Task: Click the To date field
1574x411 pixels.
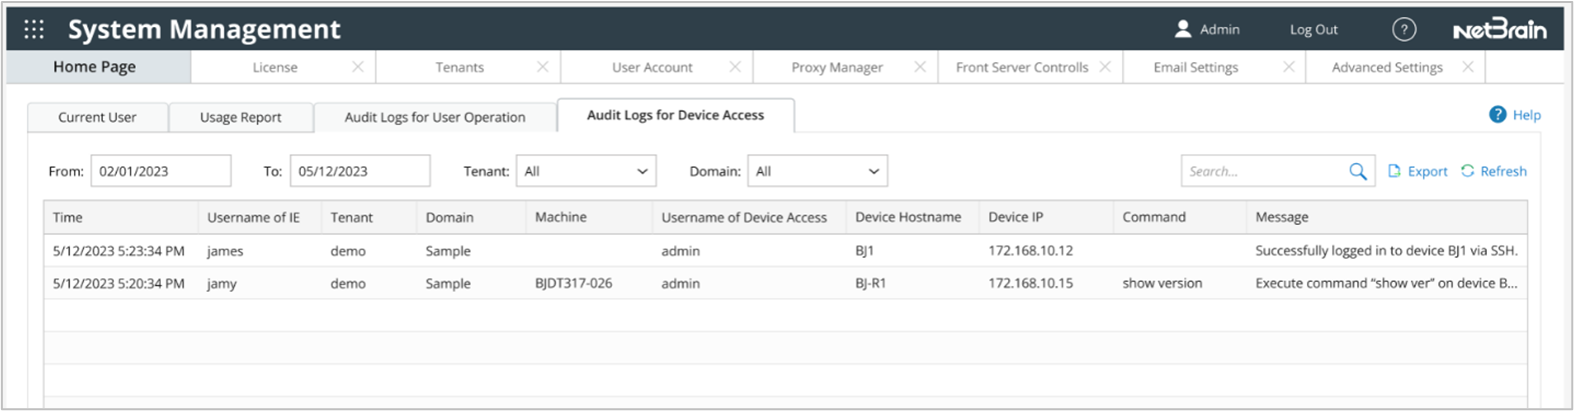Action: tap(359, 171)
